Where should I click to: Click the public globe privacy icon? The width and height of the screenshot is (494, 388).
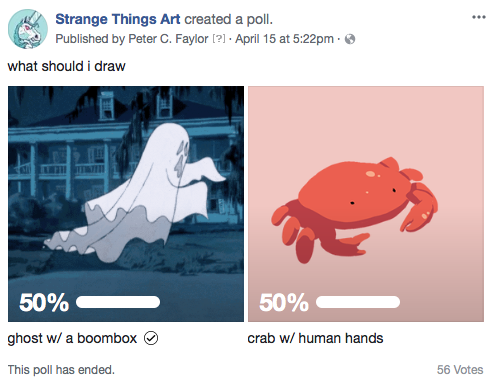pos(350,39)
